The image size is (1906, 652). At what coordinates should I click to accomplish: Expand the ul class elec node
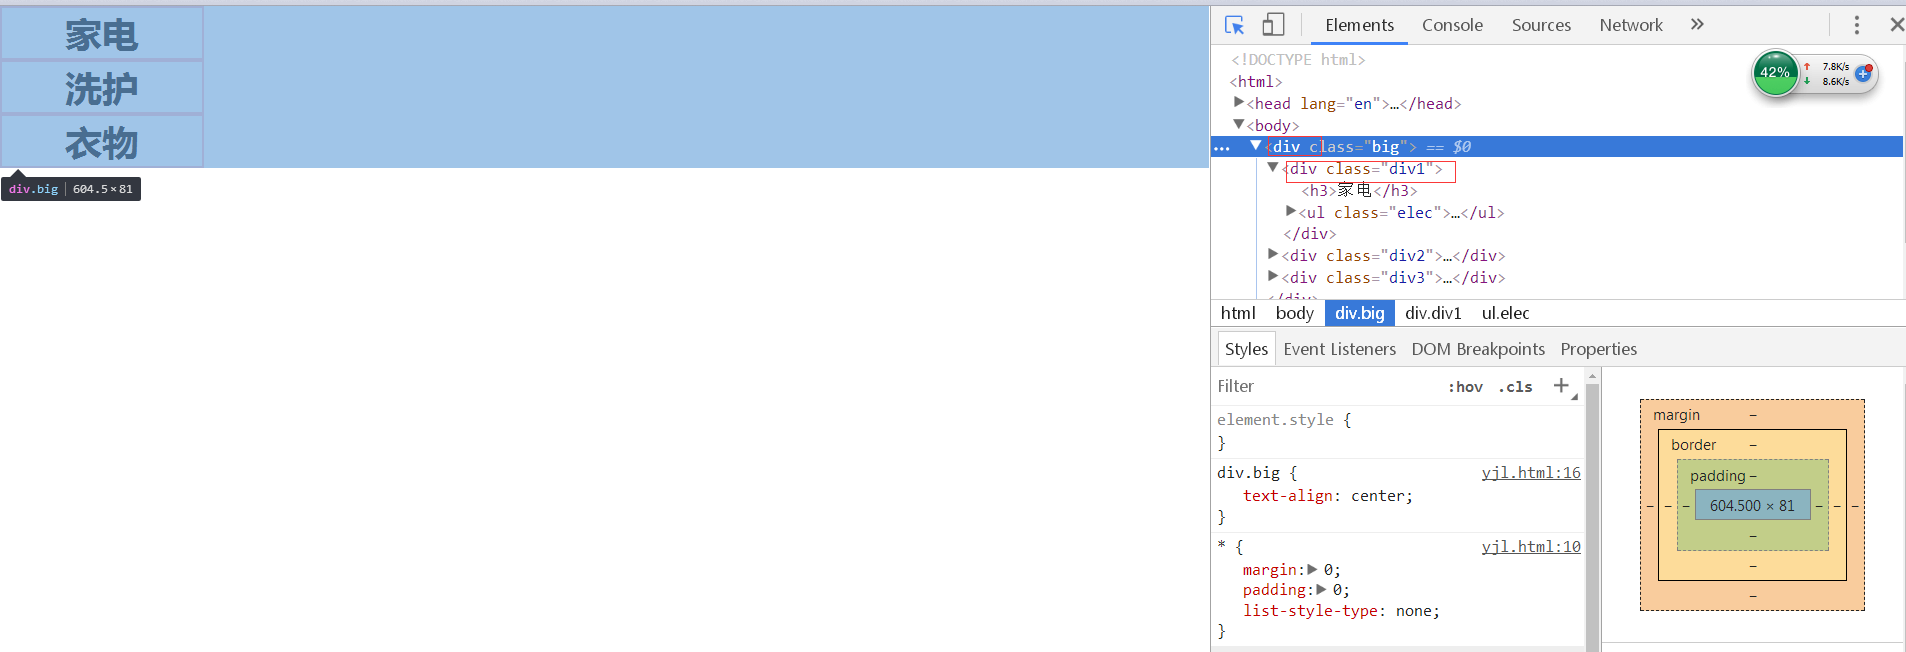click(1291, 211)
